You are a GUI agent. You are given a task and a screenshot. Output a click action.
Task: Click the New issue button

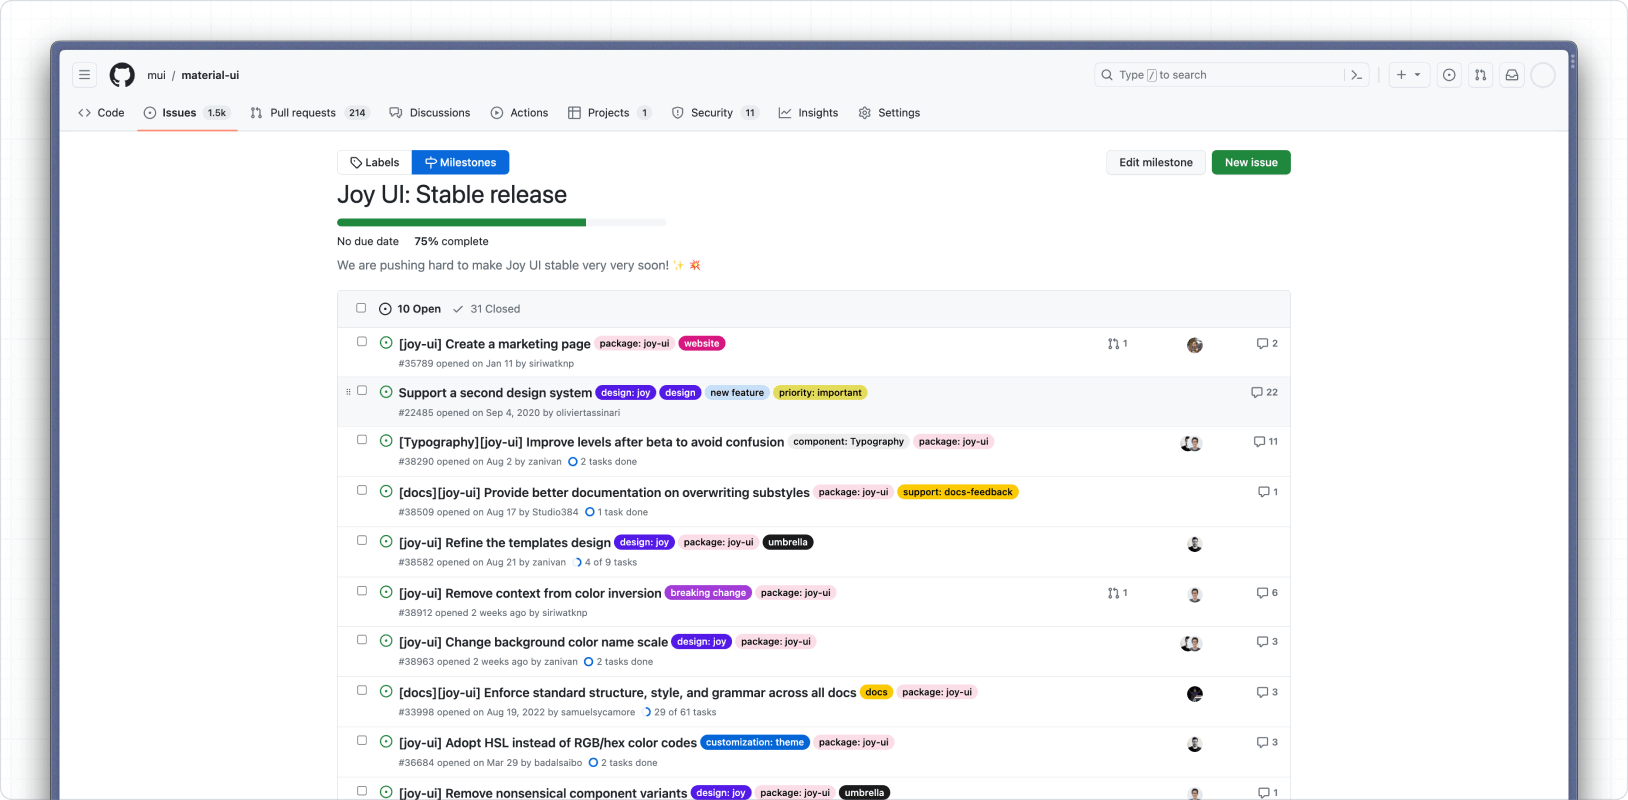click(1251, 162)
